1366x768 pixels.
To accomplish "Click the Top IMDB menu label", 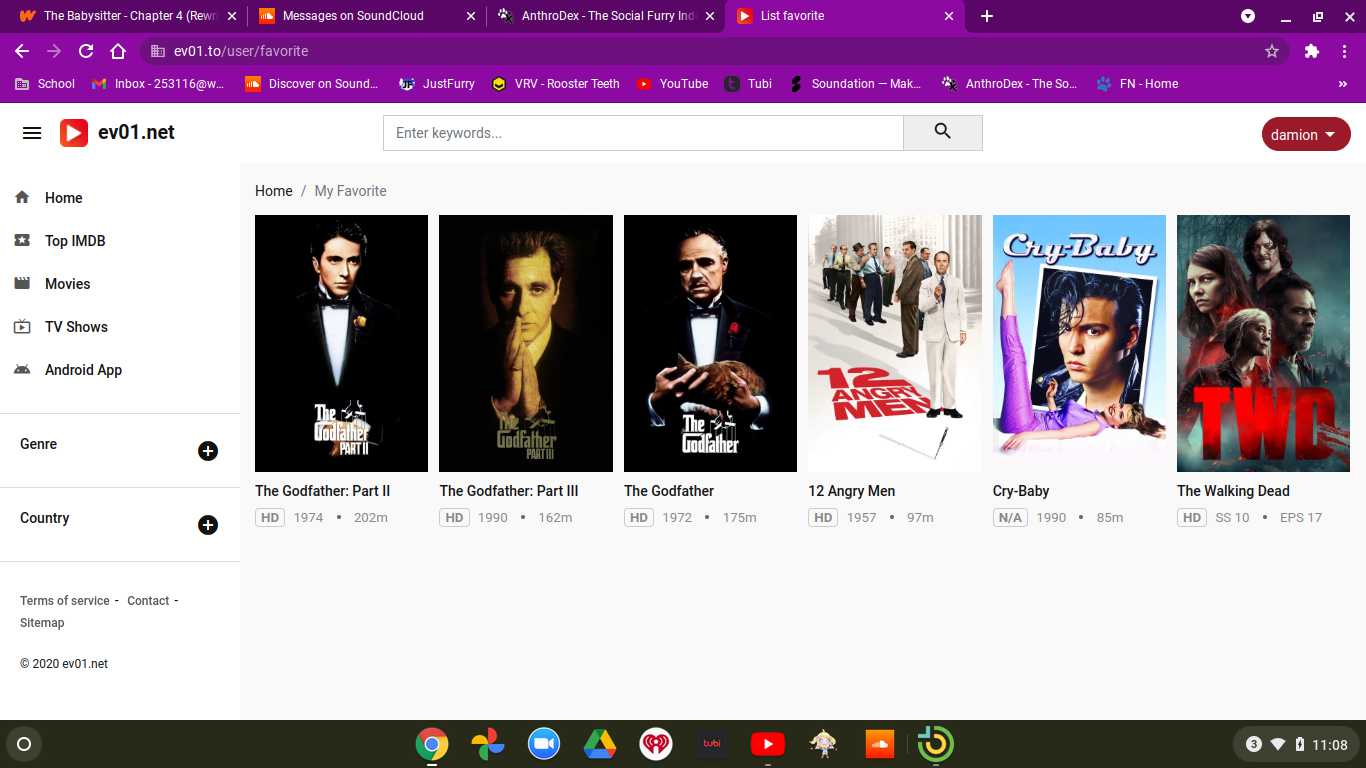I will [75, 241].
